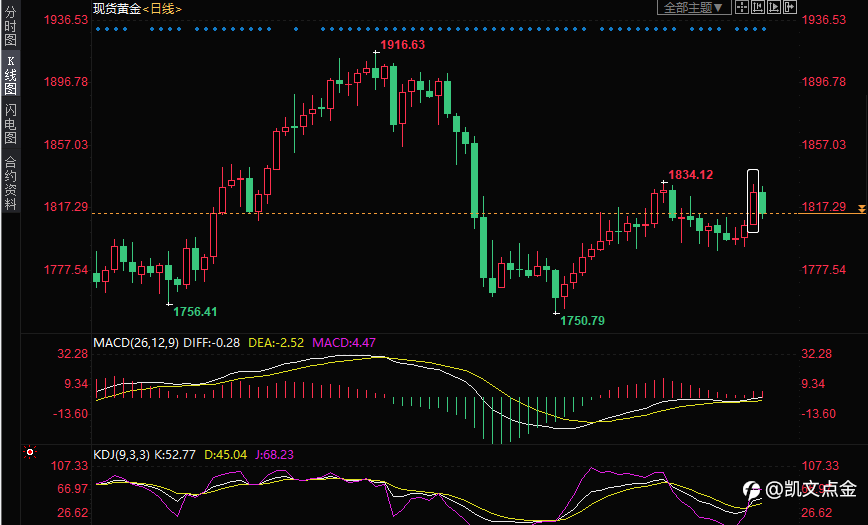The image size is (868, 525).
Task: Open the 闪电图 tab
Action: pos(10,123)
